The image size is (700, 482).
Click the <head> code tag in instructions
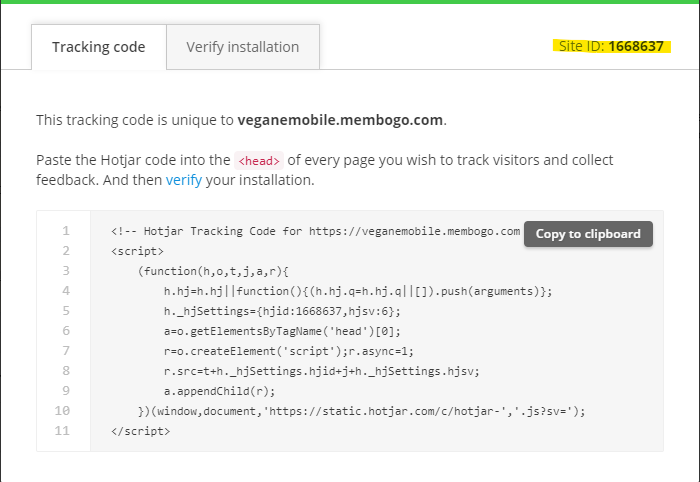pyautogui.click(x=259, y=161)
